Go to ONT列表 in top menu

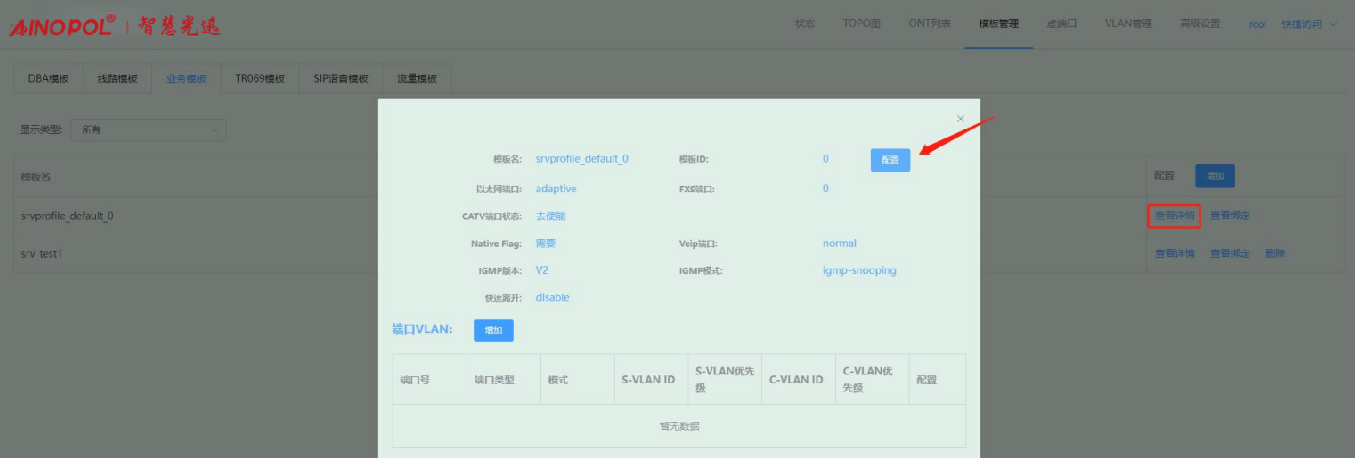coord(929,24)
